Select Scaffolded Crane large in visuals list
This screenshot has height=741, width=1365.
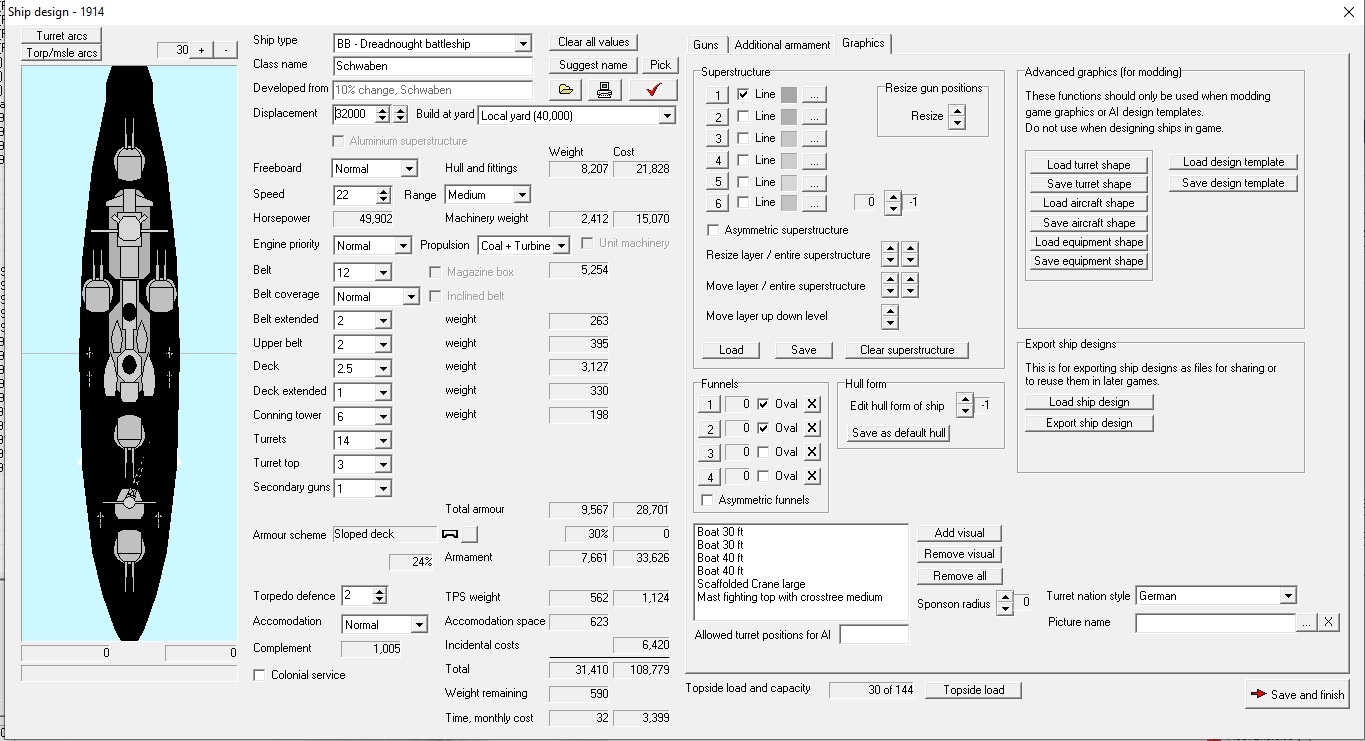[x=751, y=584]
